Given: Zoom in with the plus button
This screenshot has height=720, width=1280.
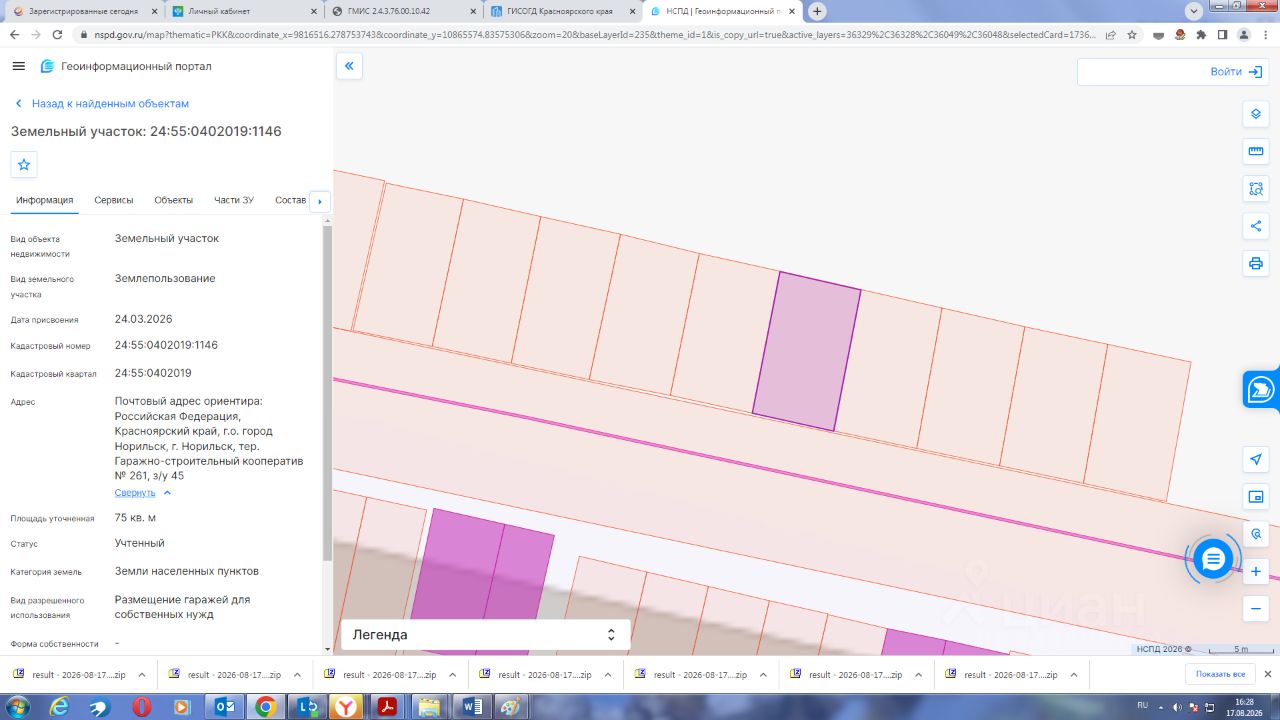Looking at the screenshot, I should click(1256, 571).
